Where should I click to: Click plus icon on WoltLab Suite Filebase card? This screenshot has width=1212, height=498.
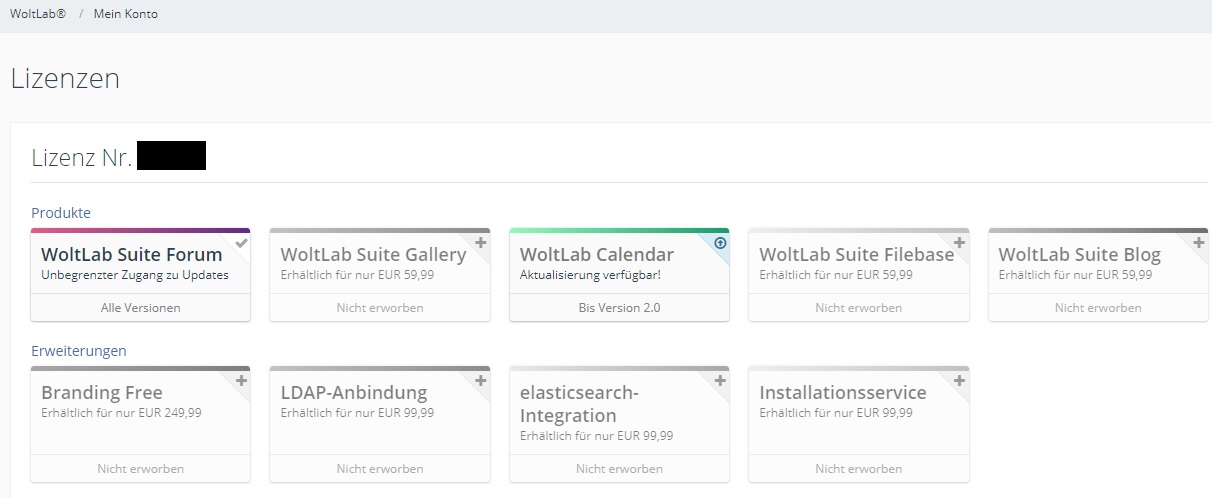(960, 242)
